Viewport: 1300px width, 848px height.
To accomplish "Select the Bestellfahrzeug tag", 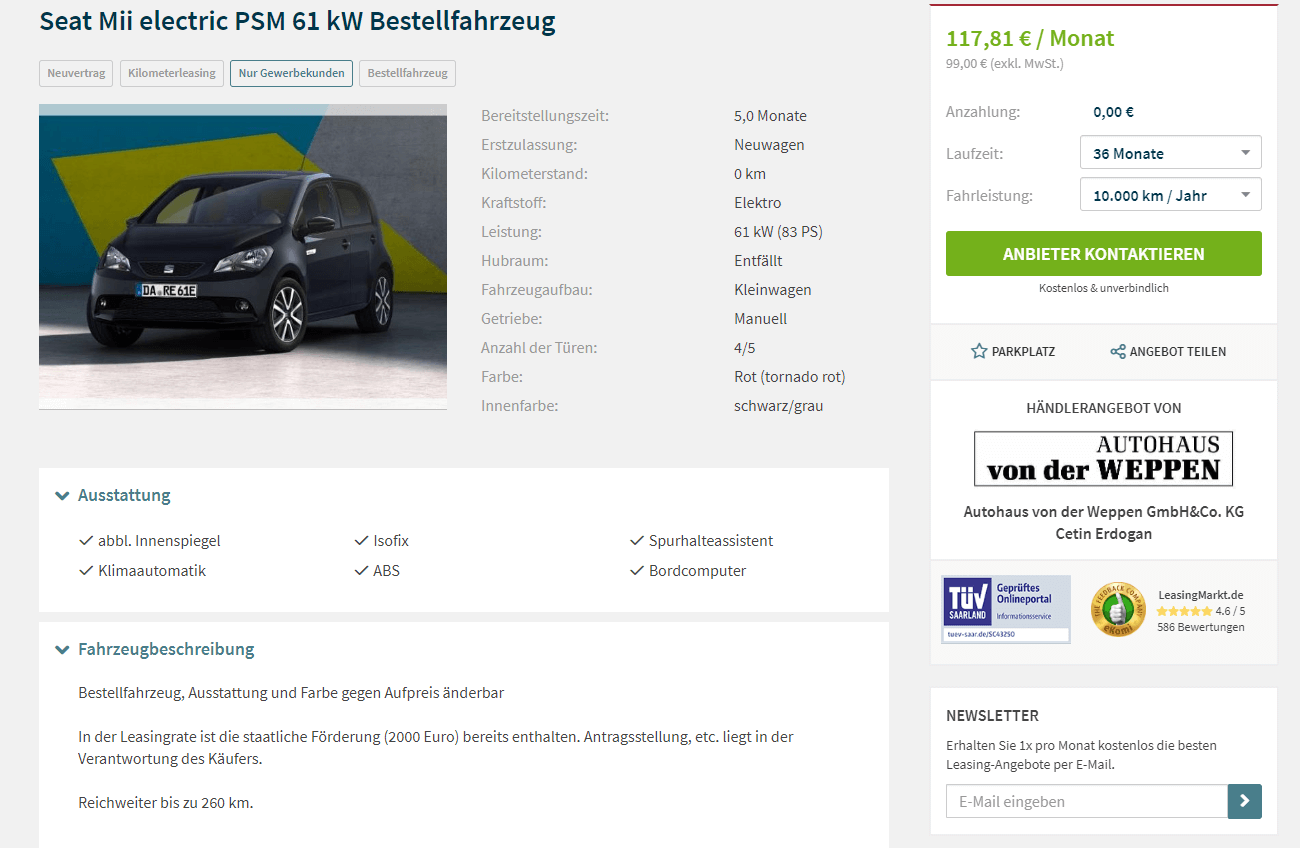I will click(x=407, y=73).
